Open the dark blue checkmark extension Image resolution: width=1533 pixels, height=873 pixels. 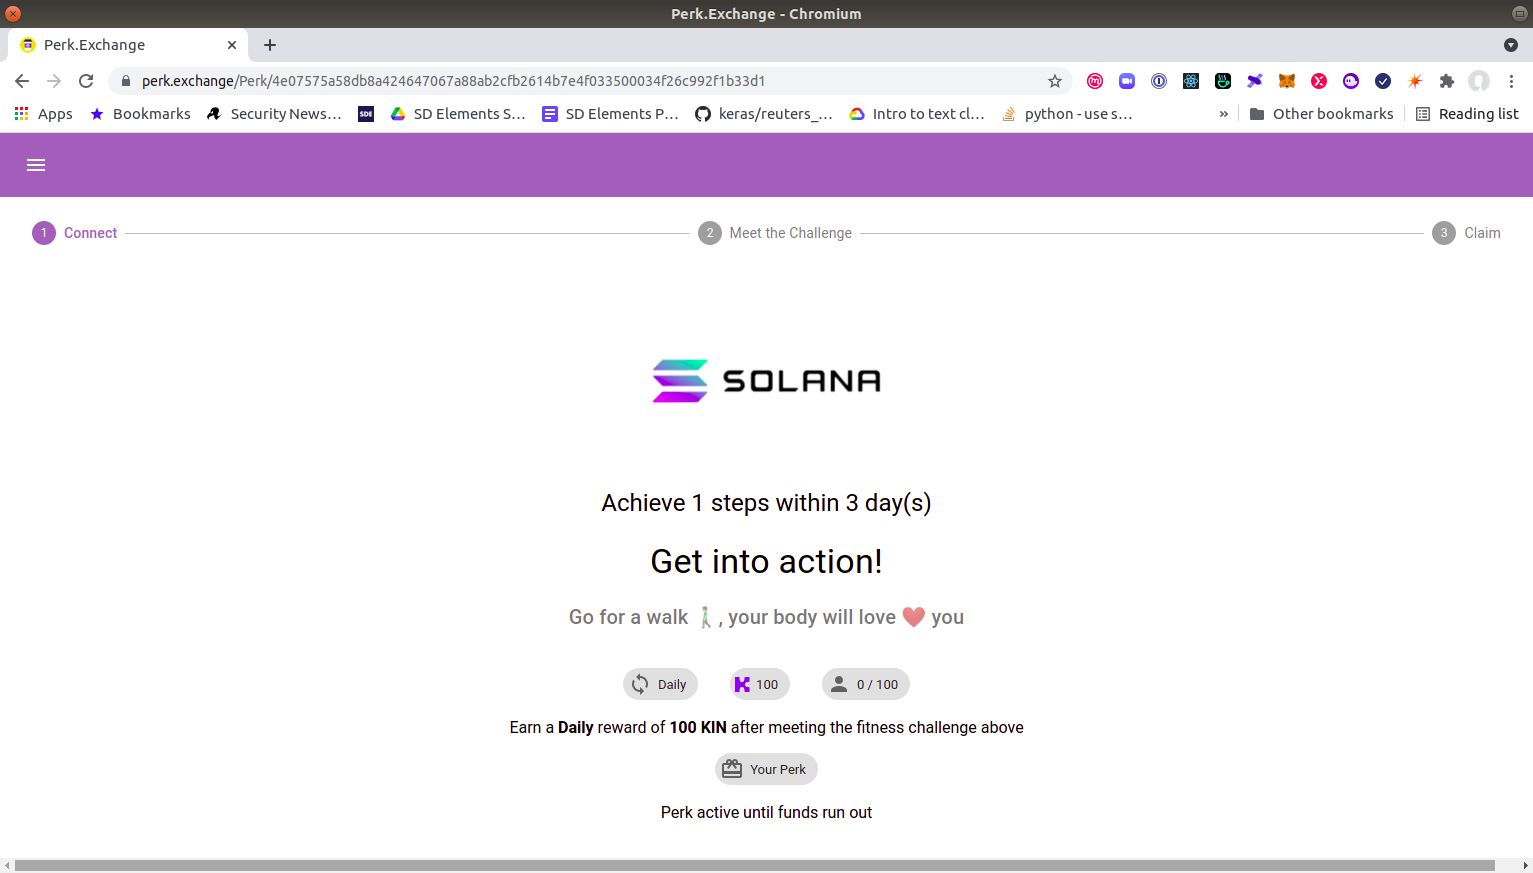pyautogui.click(x=1383, y=81)
